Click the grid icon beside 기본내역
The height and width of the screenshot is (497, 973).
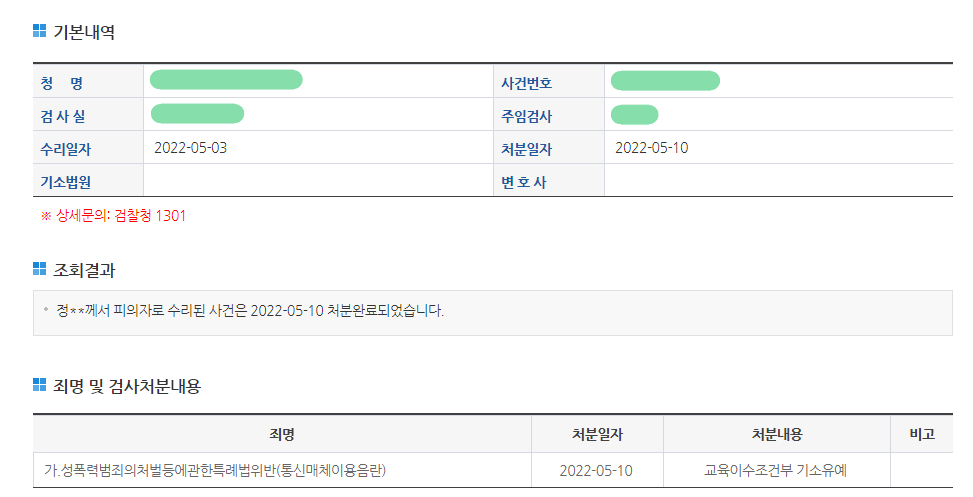point(40,32)
